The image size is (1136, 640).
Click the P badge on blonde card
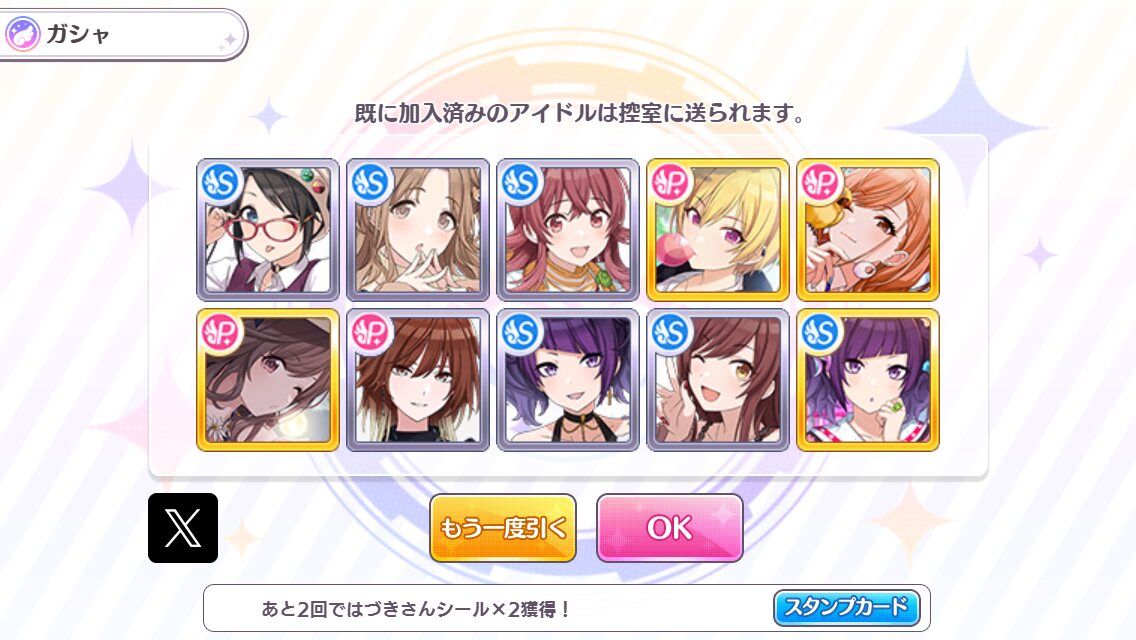[671, 183]
